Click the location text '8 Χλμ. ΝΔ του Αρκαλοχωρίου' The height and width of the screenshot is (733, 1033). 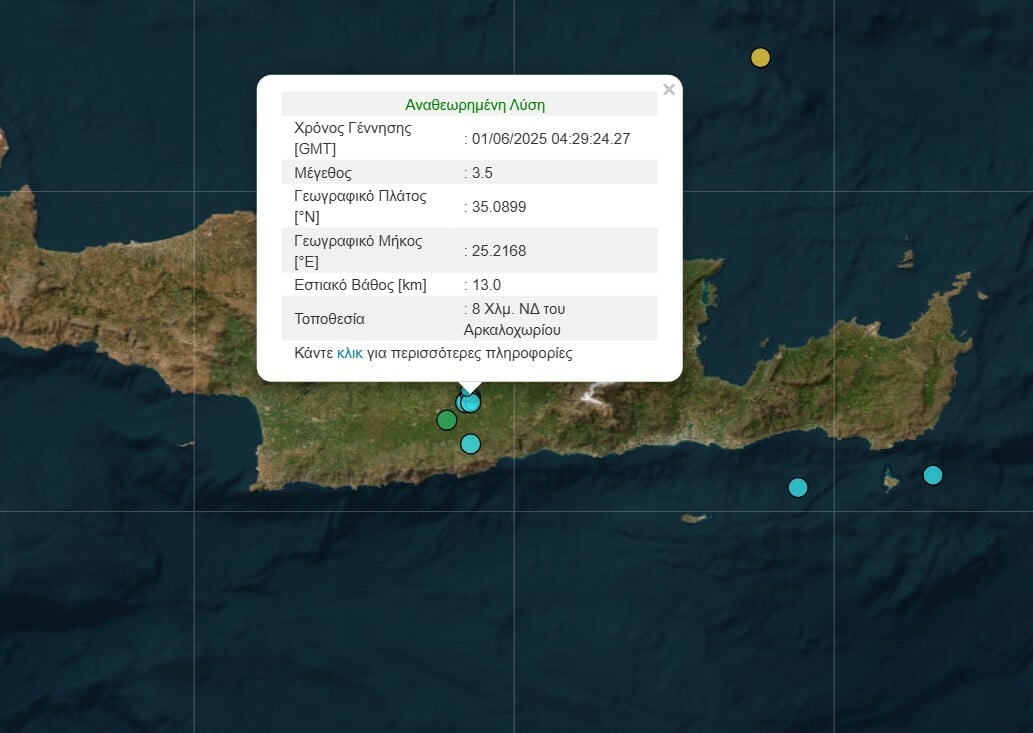point(515,319)
